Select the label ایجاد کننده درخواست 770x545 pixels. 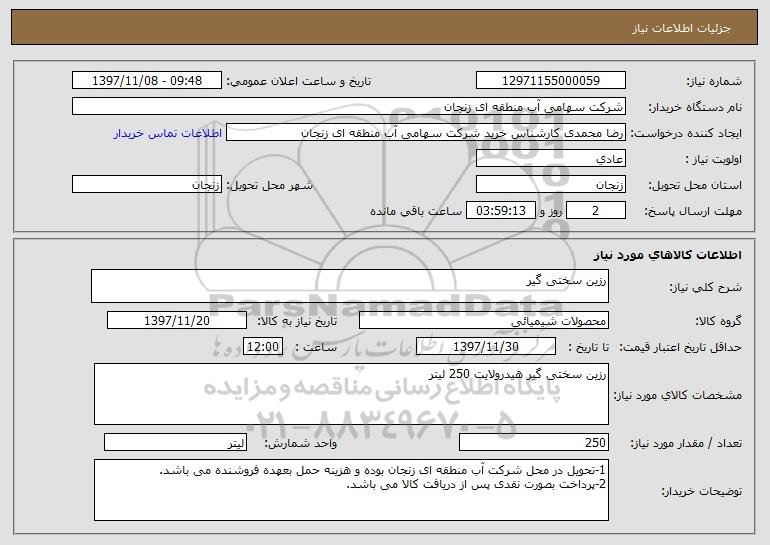pyautogui.click(x=686, y=134)
